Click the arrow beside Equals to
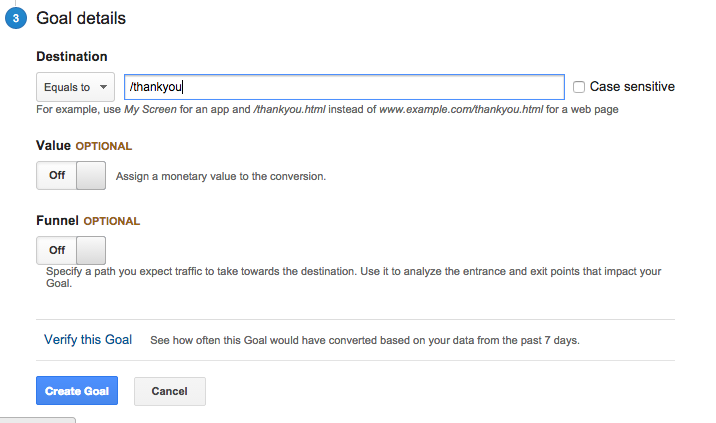Screen dimensions: 716x423 104,87
